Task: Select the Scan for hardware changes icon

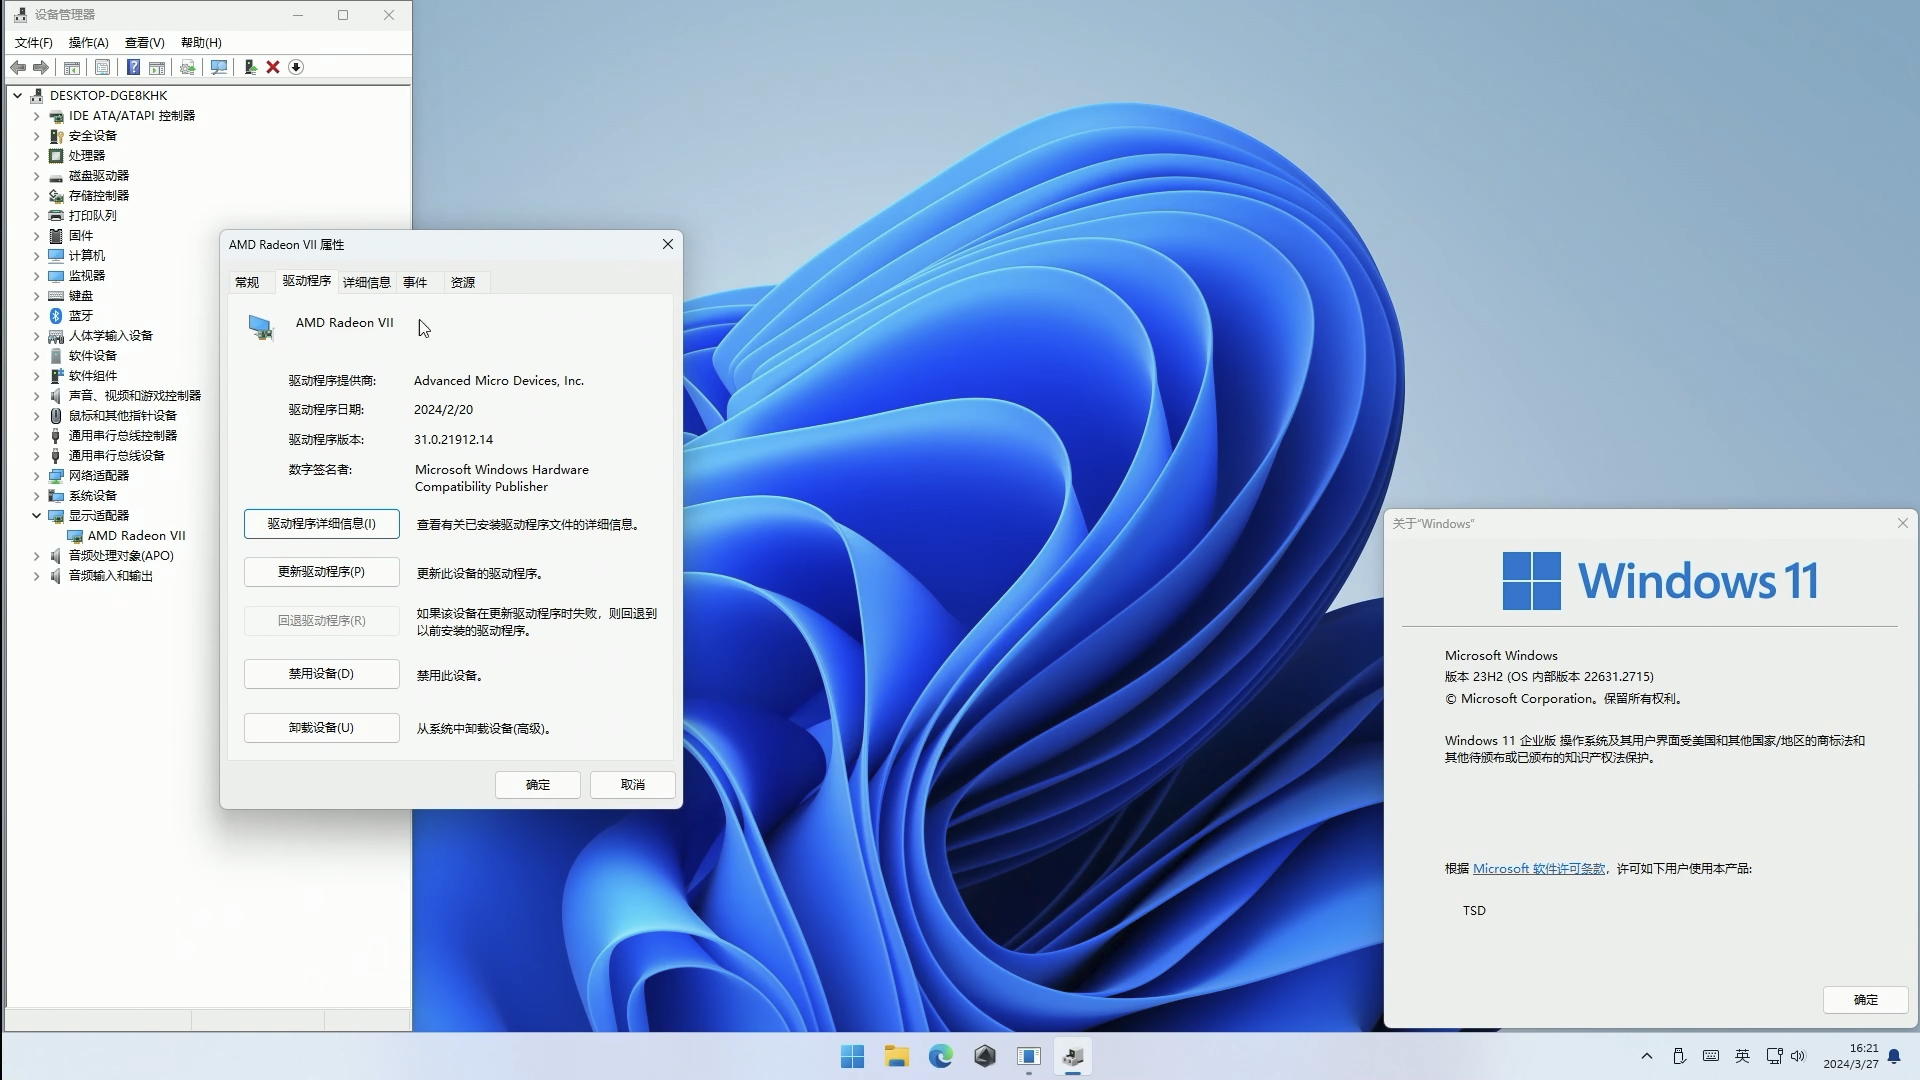Action: click(x=218, y=67)
